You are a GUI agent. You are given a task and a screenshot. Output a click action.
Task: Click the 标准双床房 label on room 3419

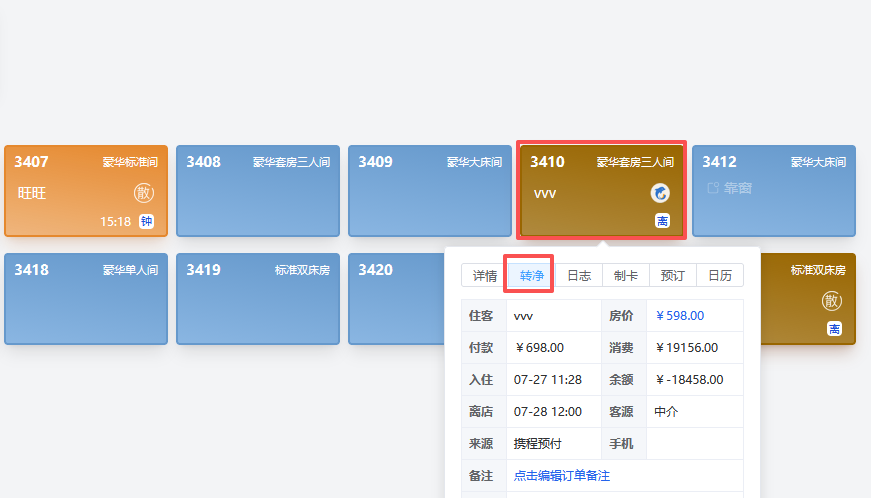302,270
